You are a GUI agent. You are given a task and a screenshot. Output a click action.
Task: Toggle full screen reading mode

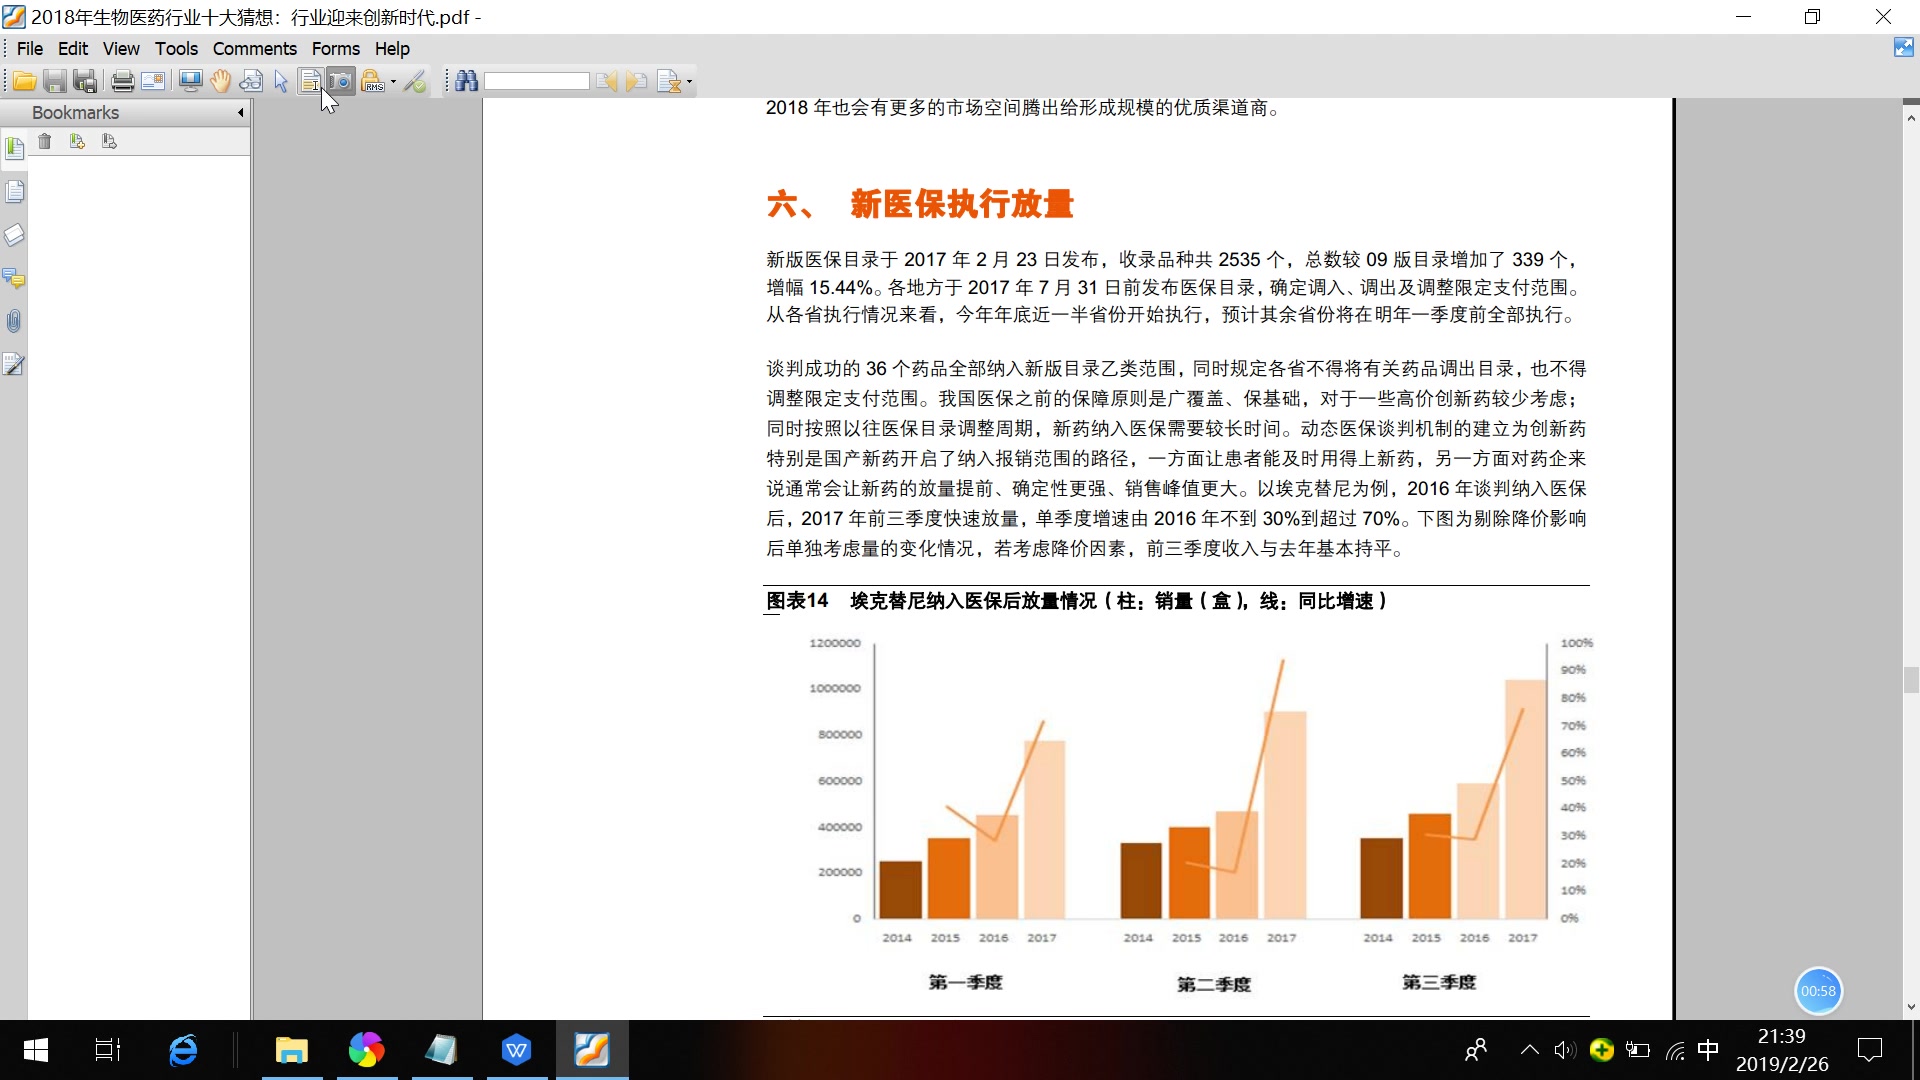[189, 81]
